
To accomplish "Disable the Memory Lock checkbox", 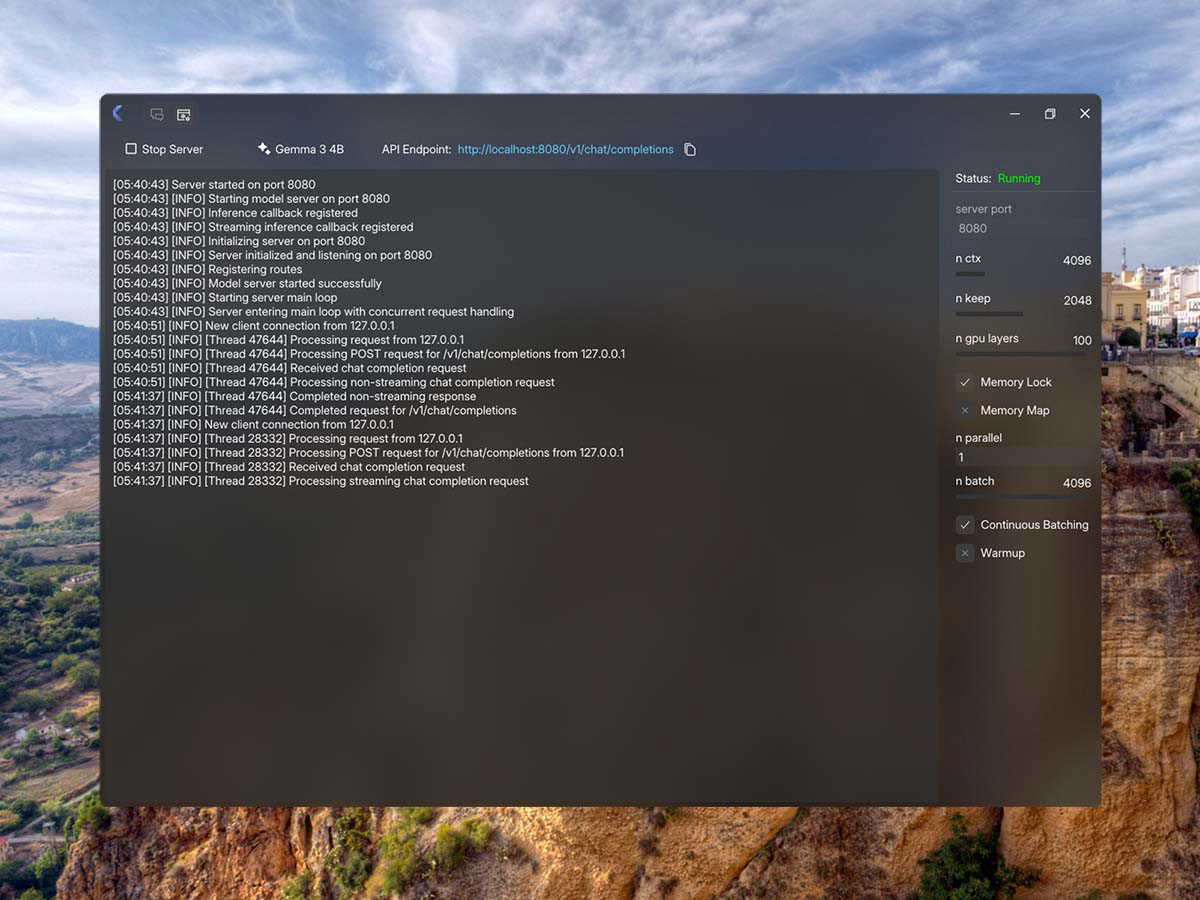I will tap(965, 382).
